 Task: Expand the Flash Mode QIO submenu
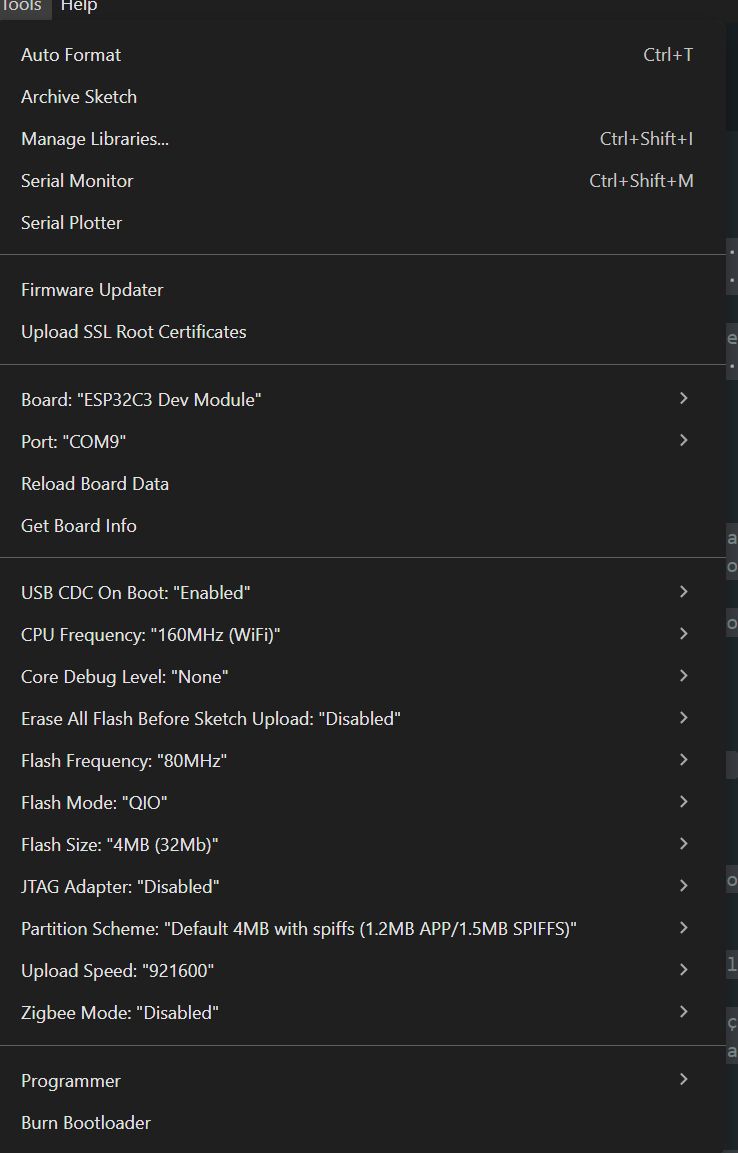tap(94, 803)
